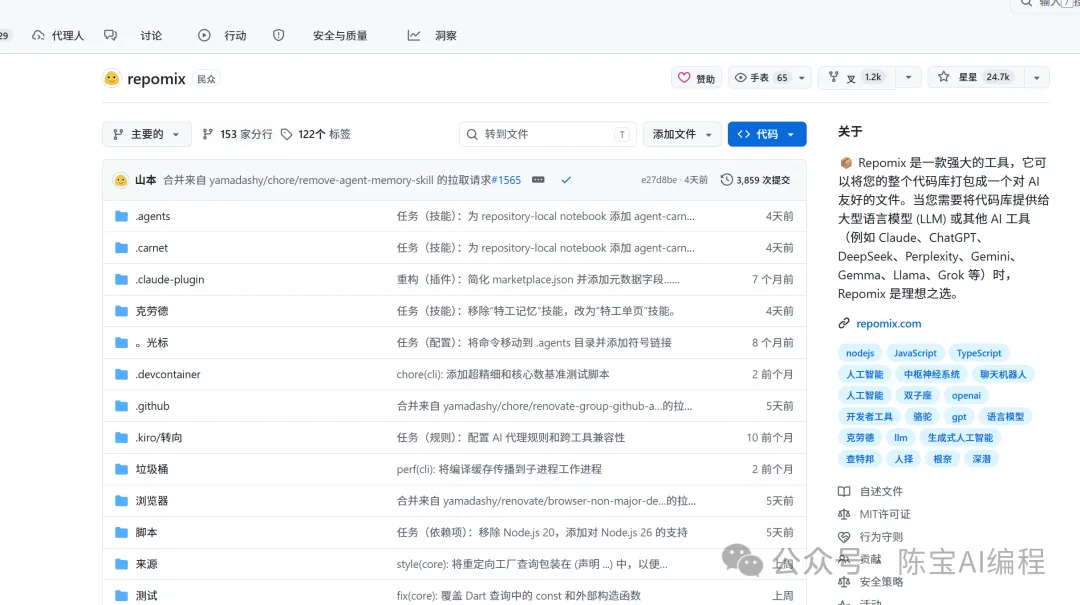The image size is (1080, 605).
Task: Click the link icon beside repomix.com
Action: point(844,323)
